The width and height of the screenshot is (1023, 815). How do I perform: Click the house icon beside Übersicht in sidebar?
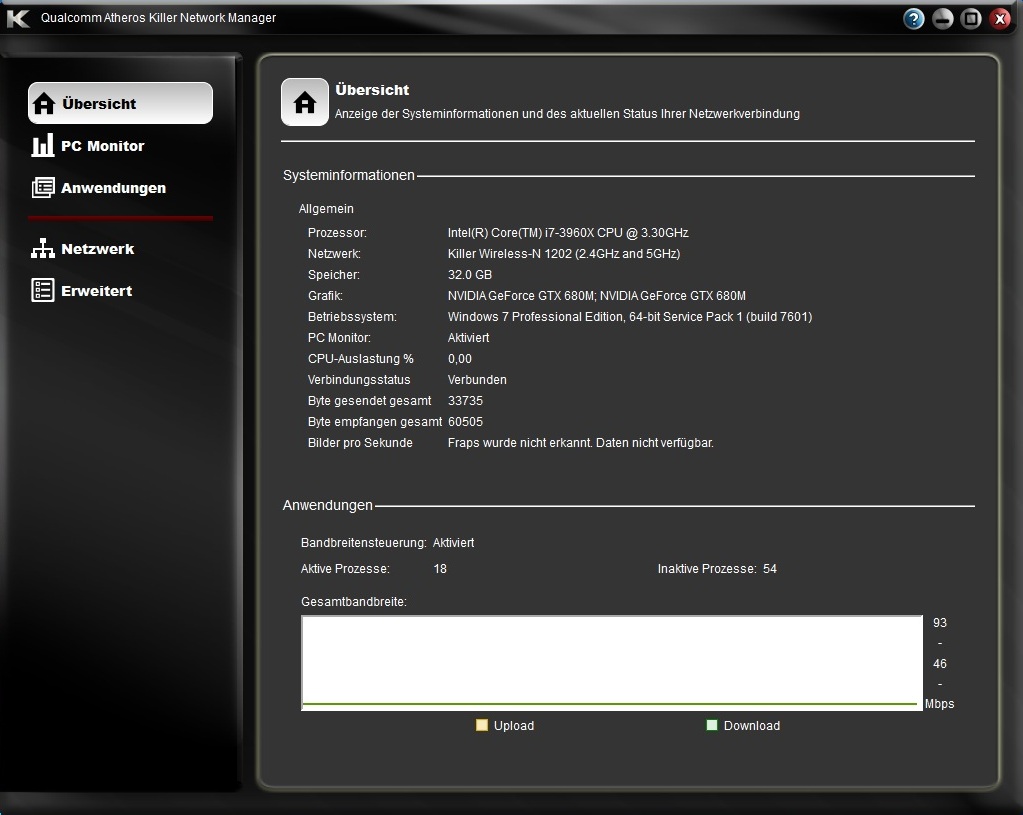(x=44, y=104)
